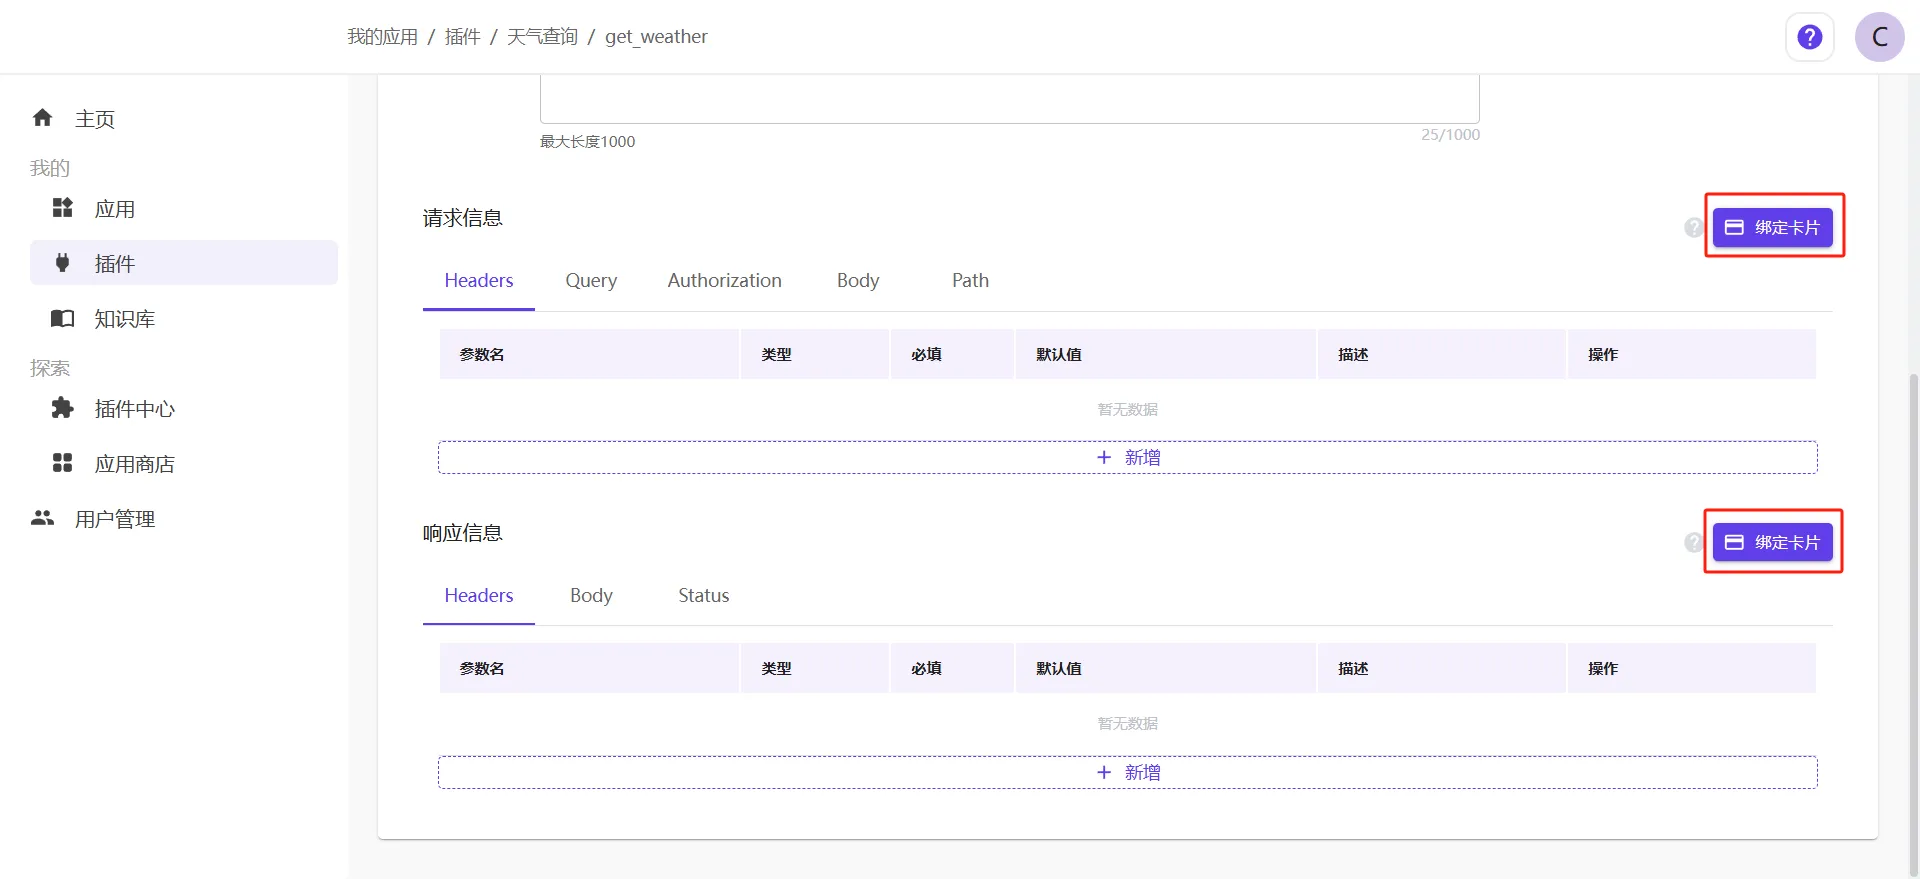
Task: Open the 应用 apps icon in sidebar
Action: point(62,208)
